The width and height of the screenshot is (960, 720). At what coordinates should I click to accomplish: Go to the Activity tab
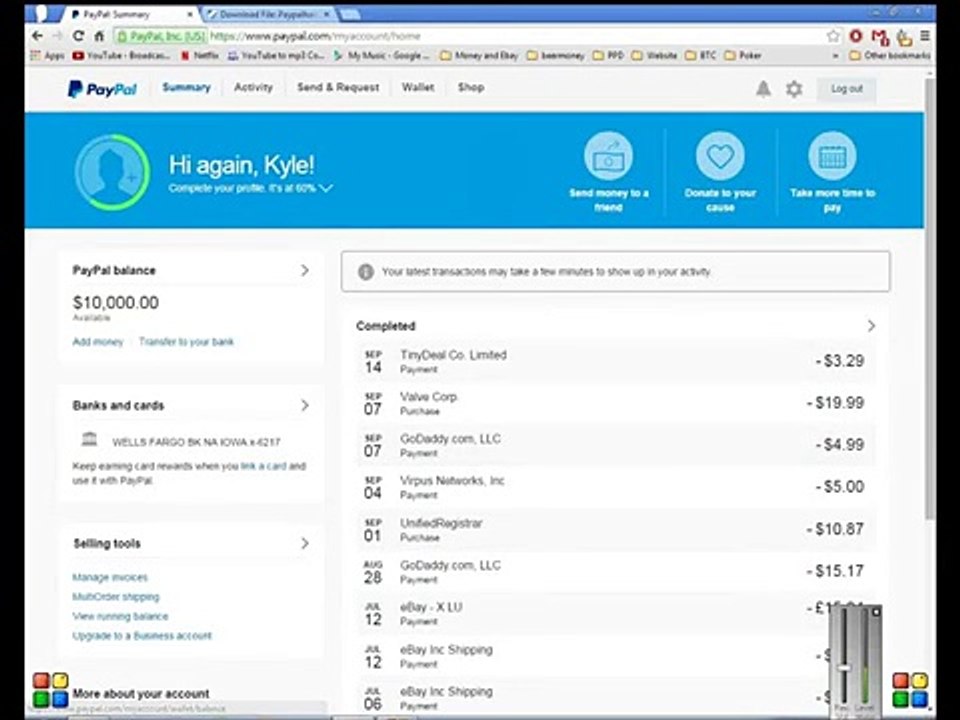(x=253, y=87)
